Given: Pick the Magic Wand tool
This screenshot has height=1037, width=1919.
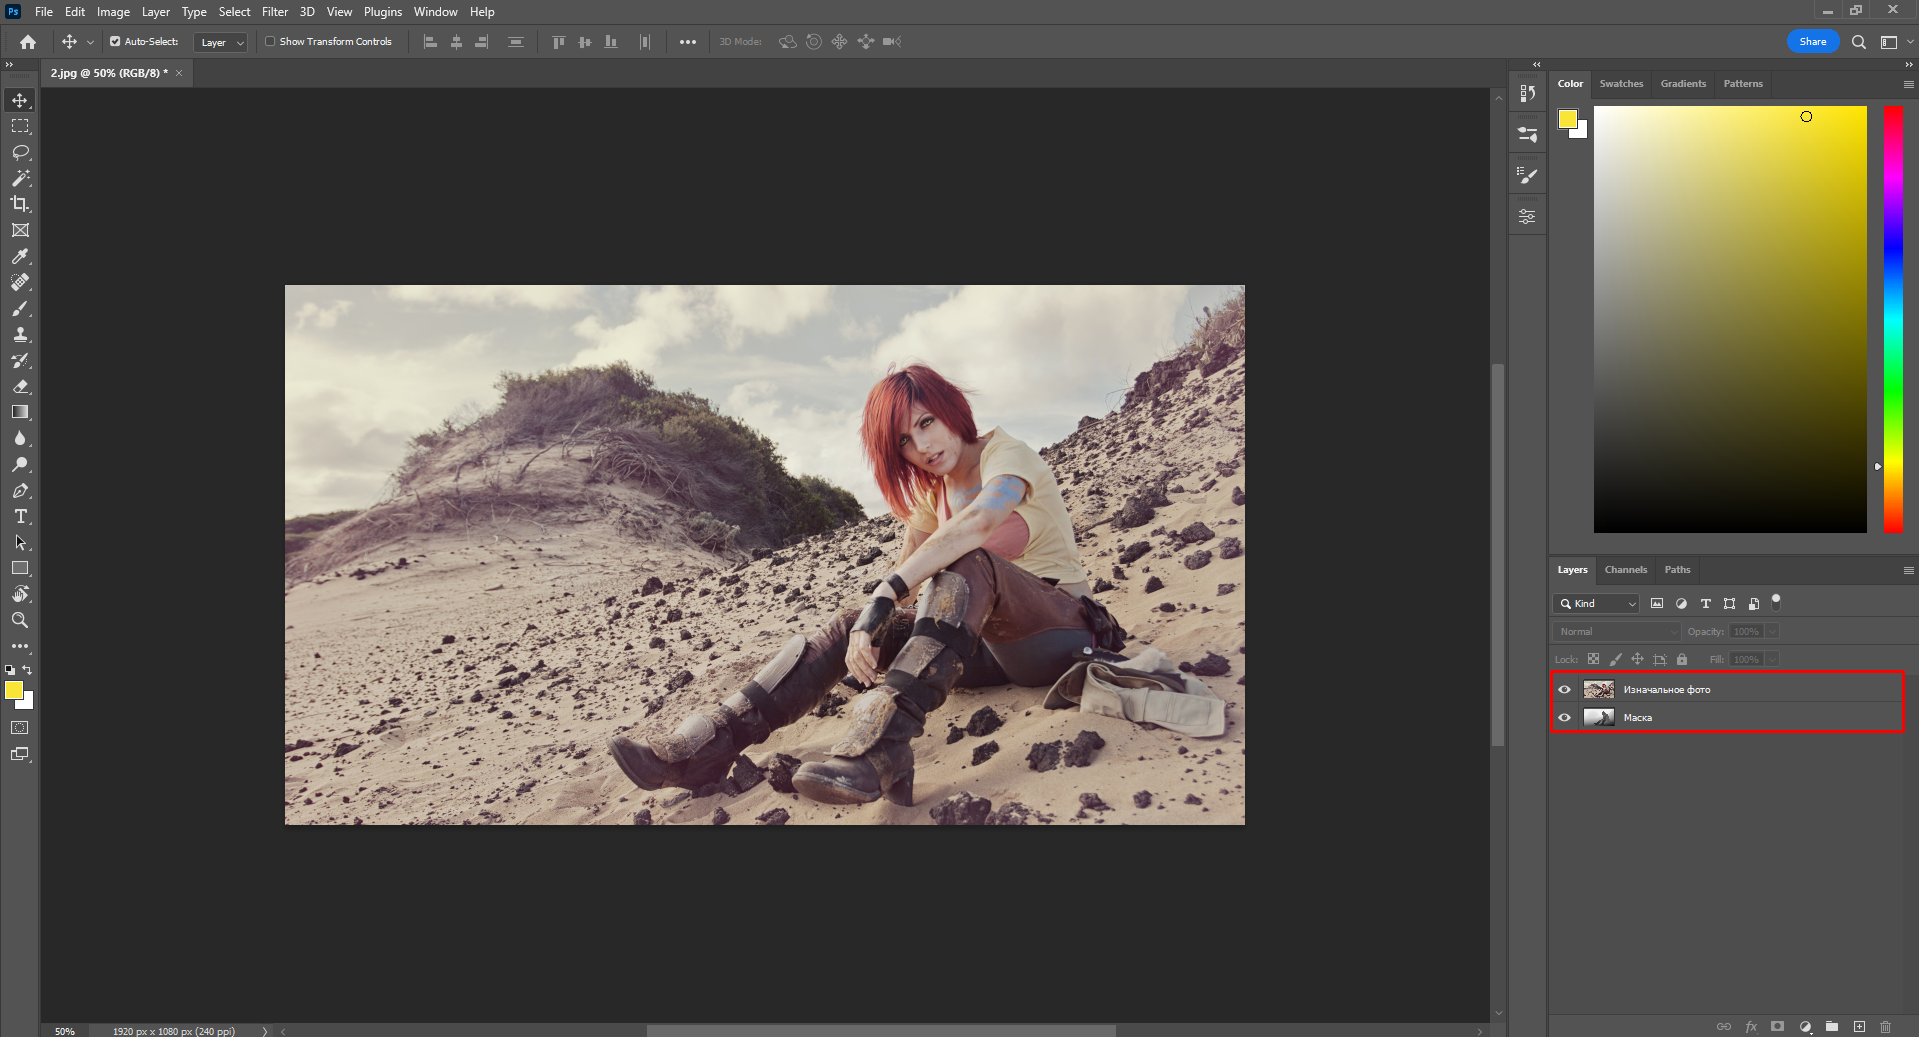Looking at the screenshot, I should 20,178.
